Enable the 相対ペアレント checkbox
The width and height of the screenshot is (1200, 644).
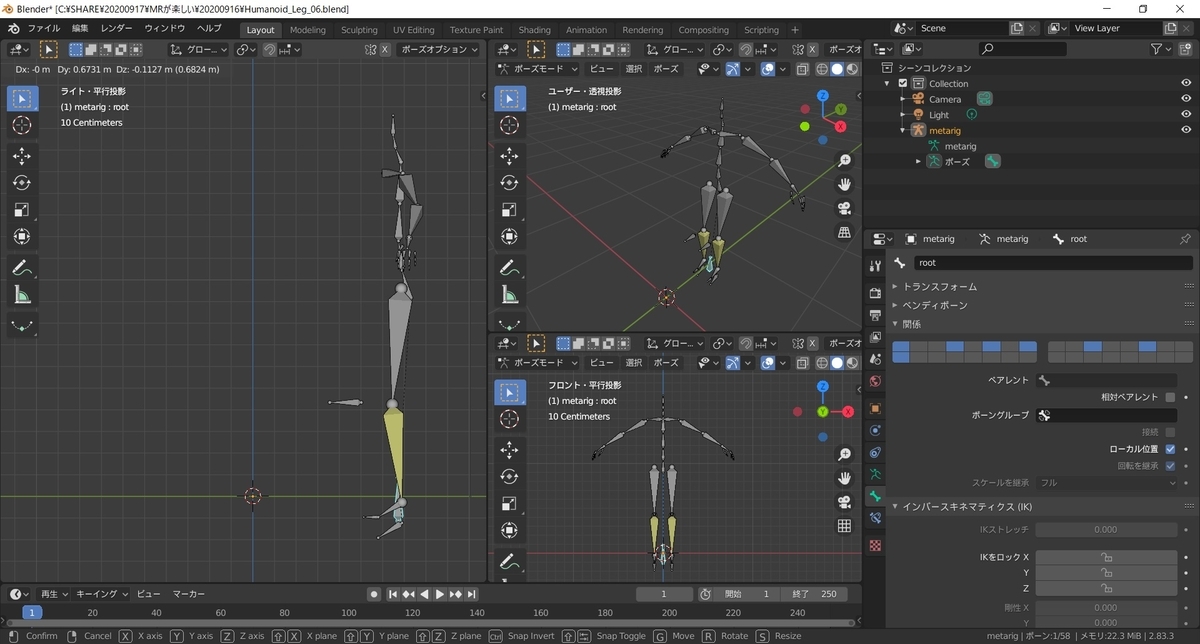1170,397
